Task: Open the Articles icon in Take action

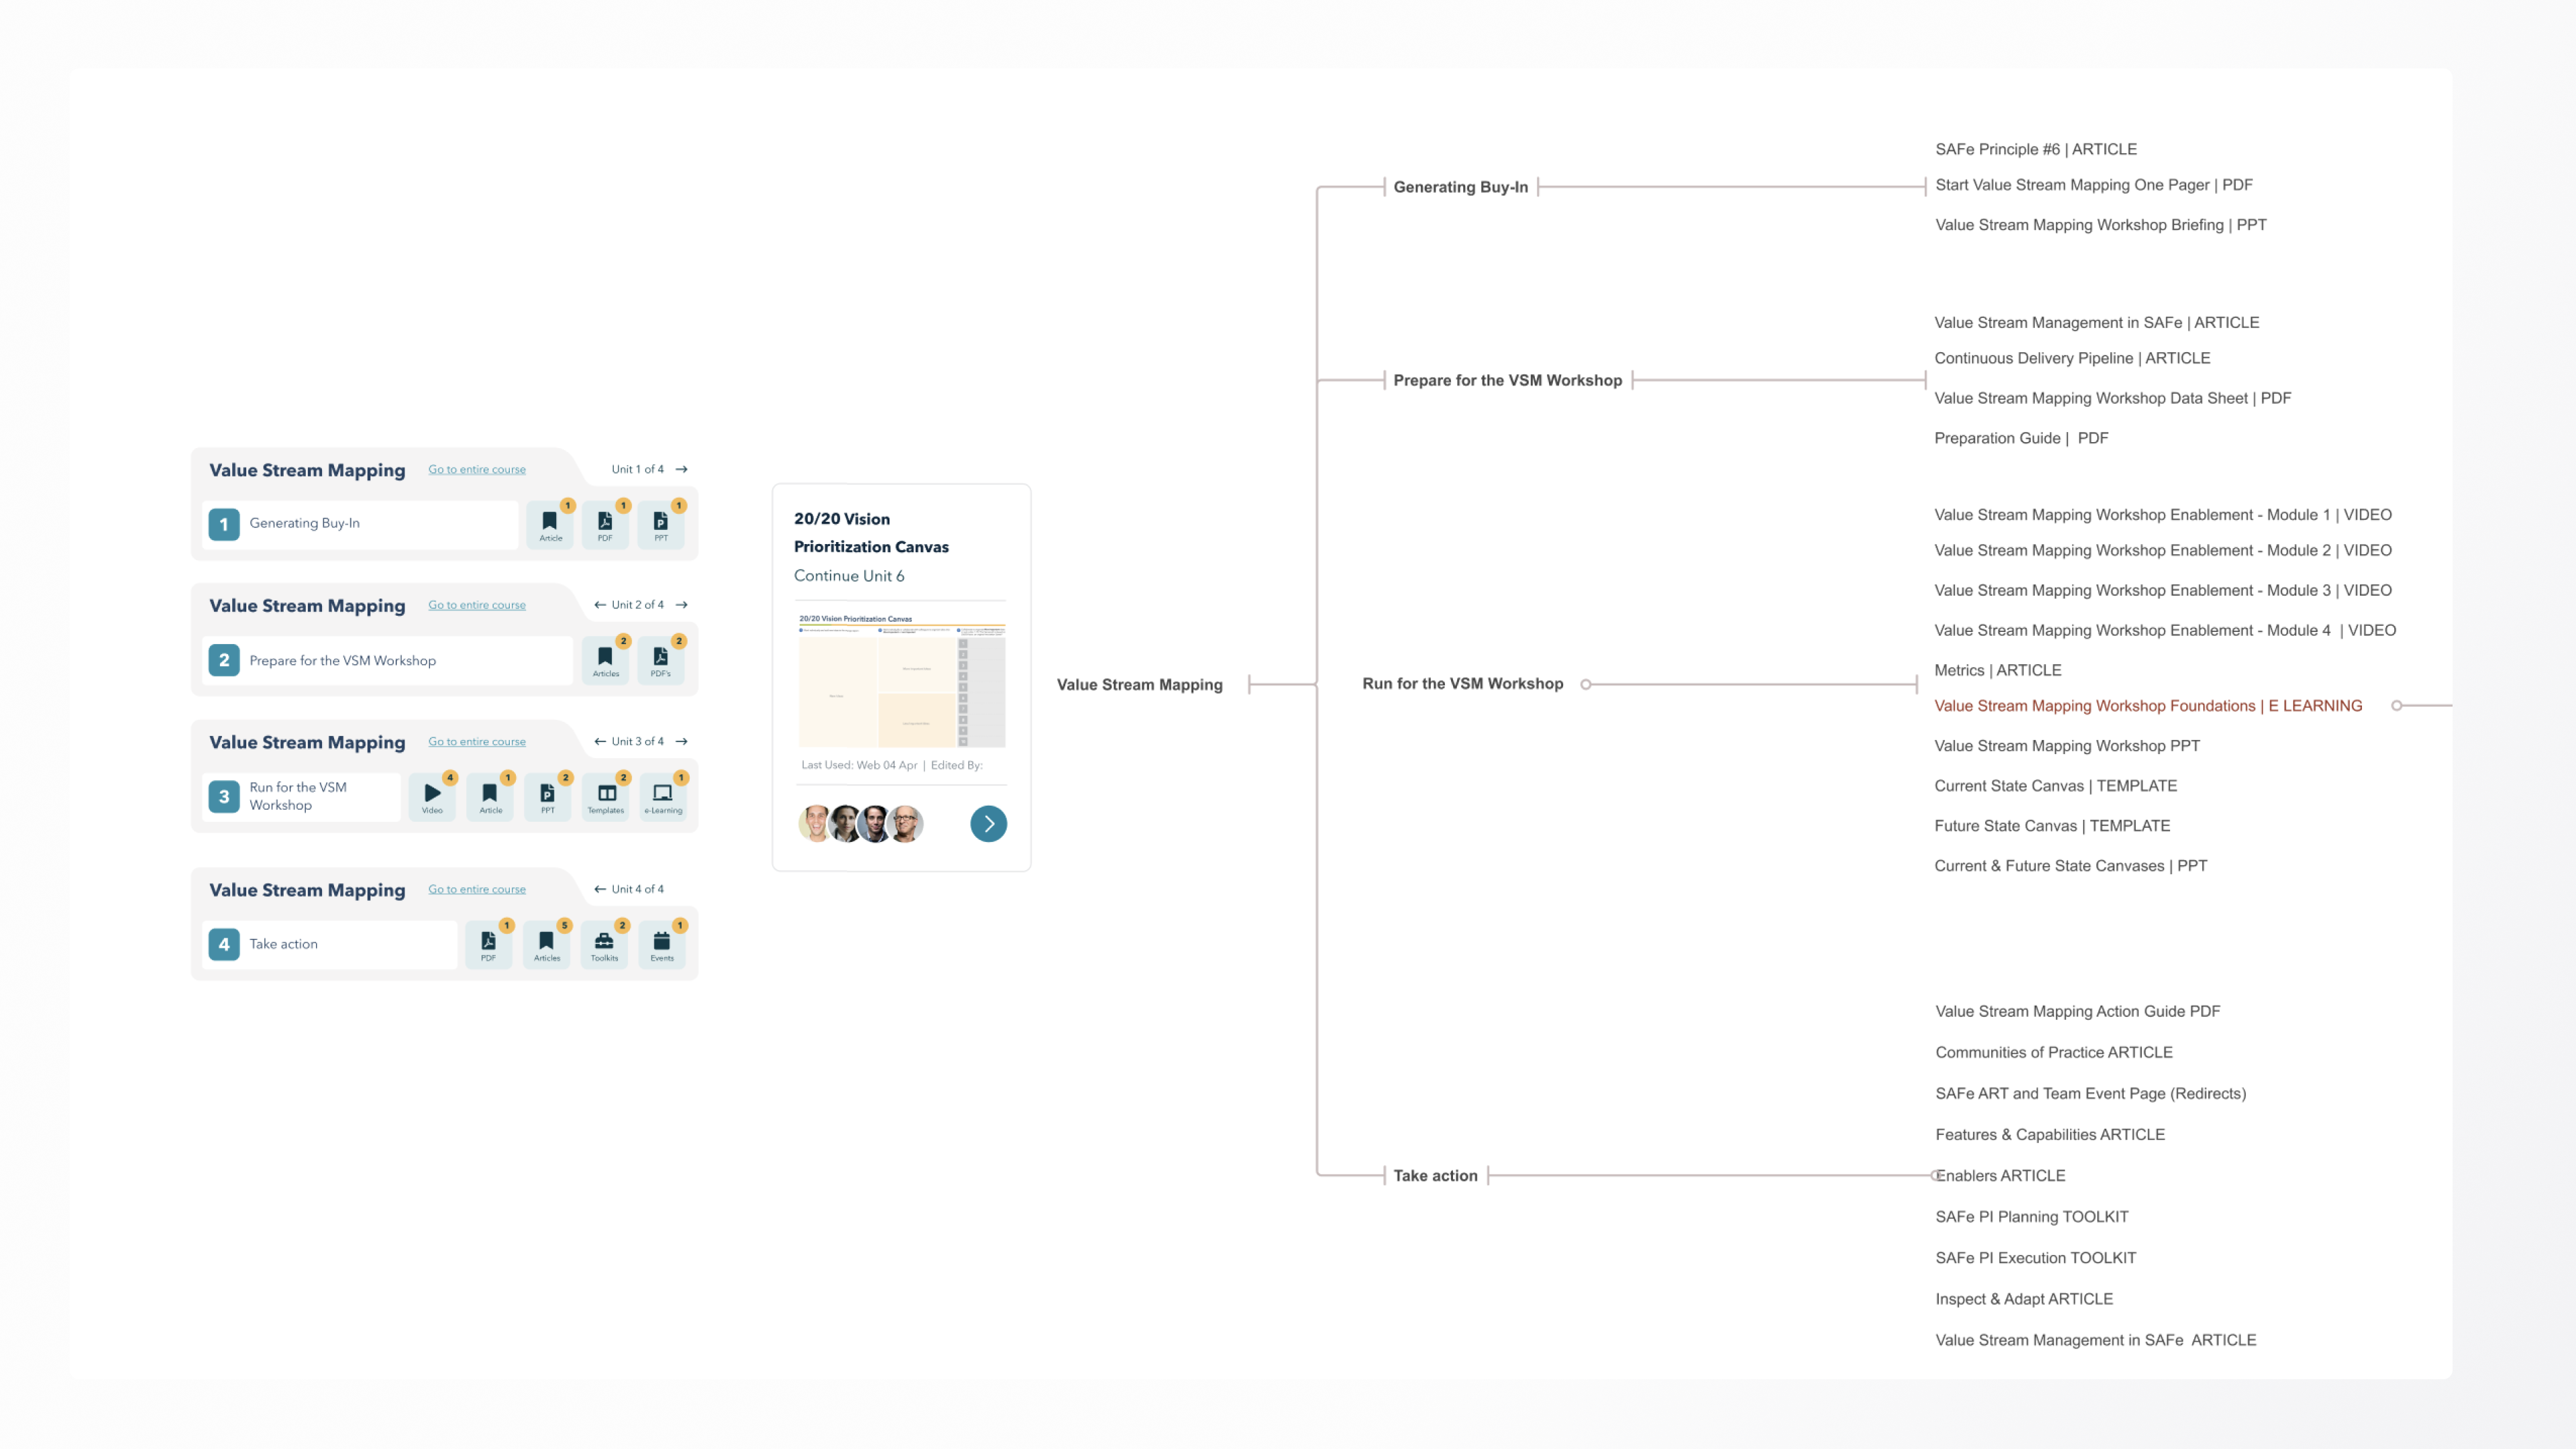Action: [x=547, y=944]
